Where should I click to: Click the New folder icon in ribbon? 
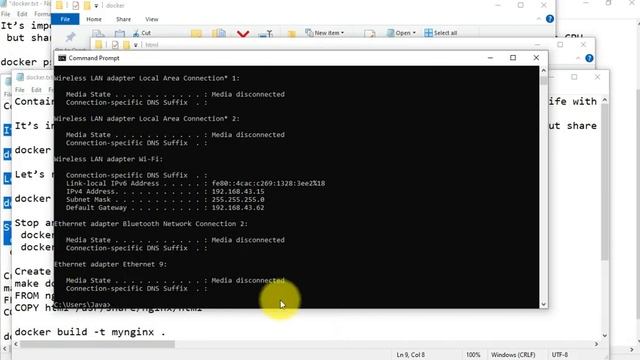click(x=291, y=33)
